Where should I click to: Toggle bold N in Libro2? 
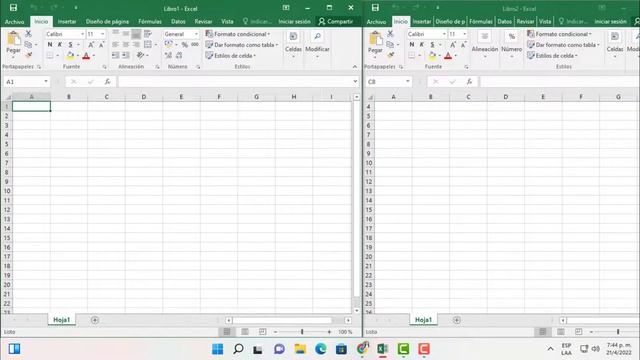[x=412, y=44]
